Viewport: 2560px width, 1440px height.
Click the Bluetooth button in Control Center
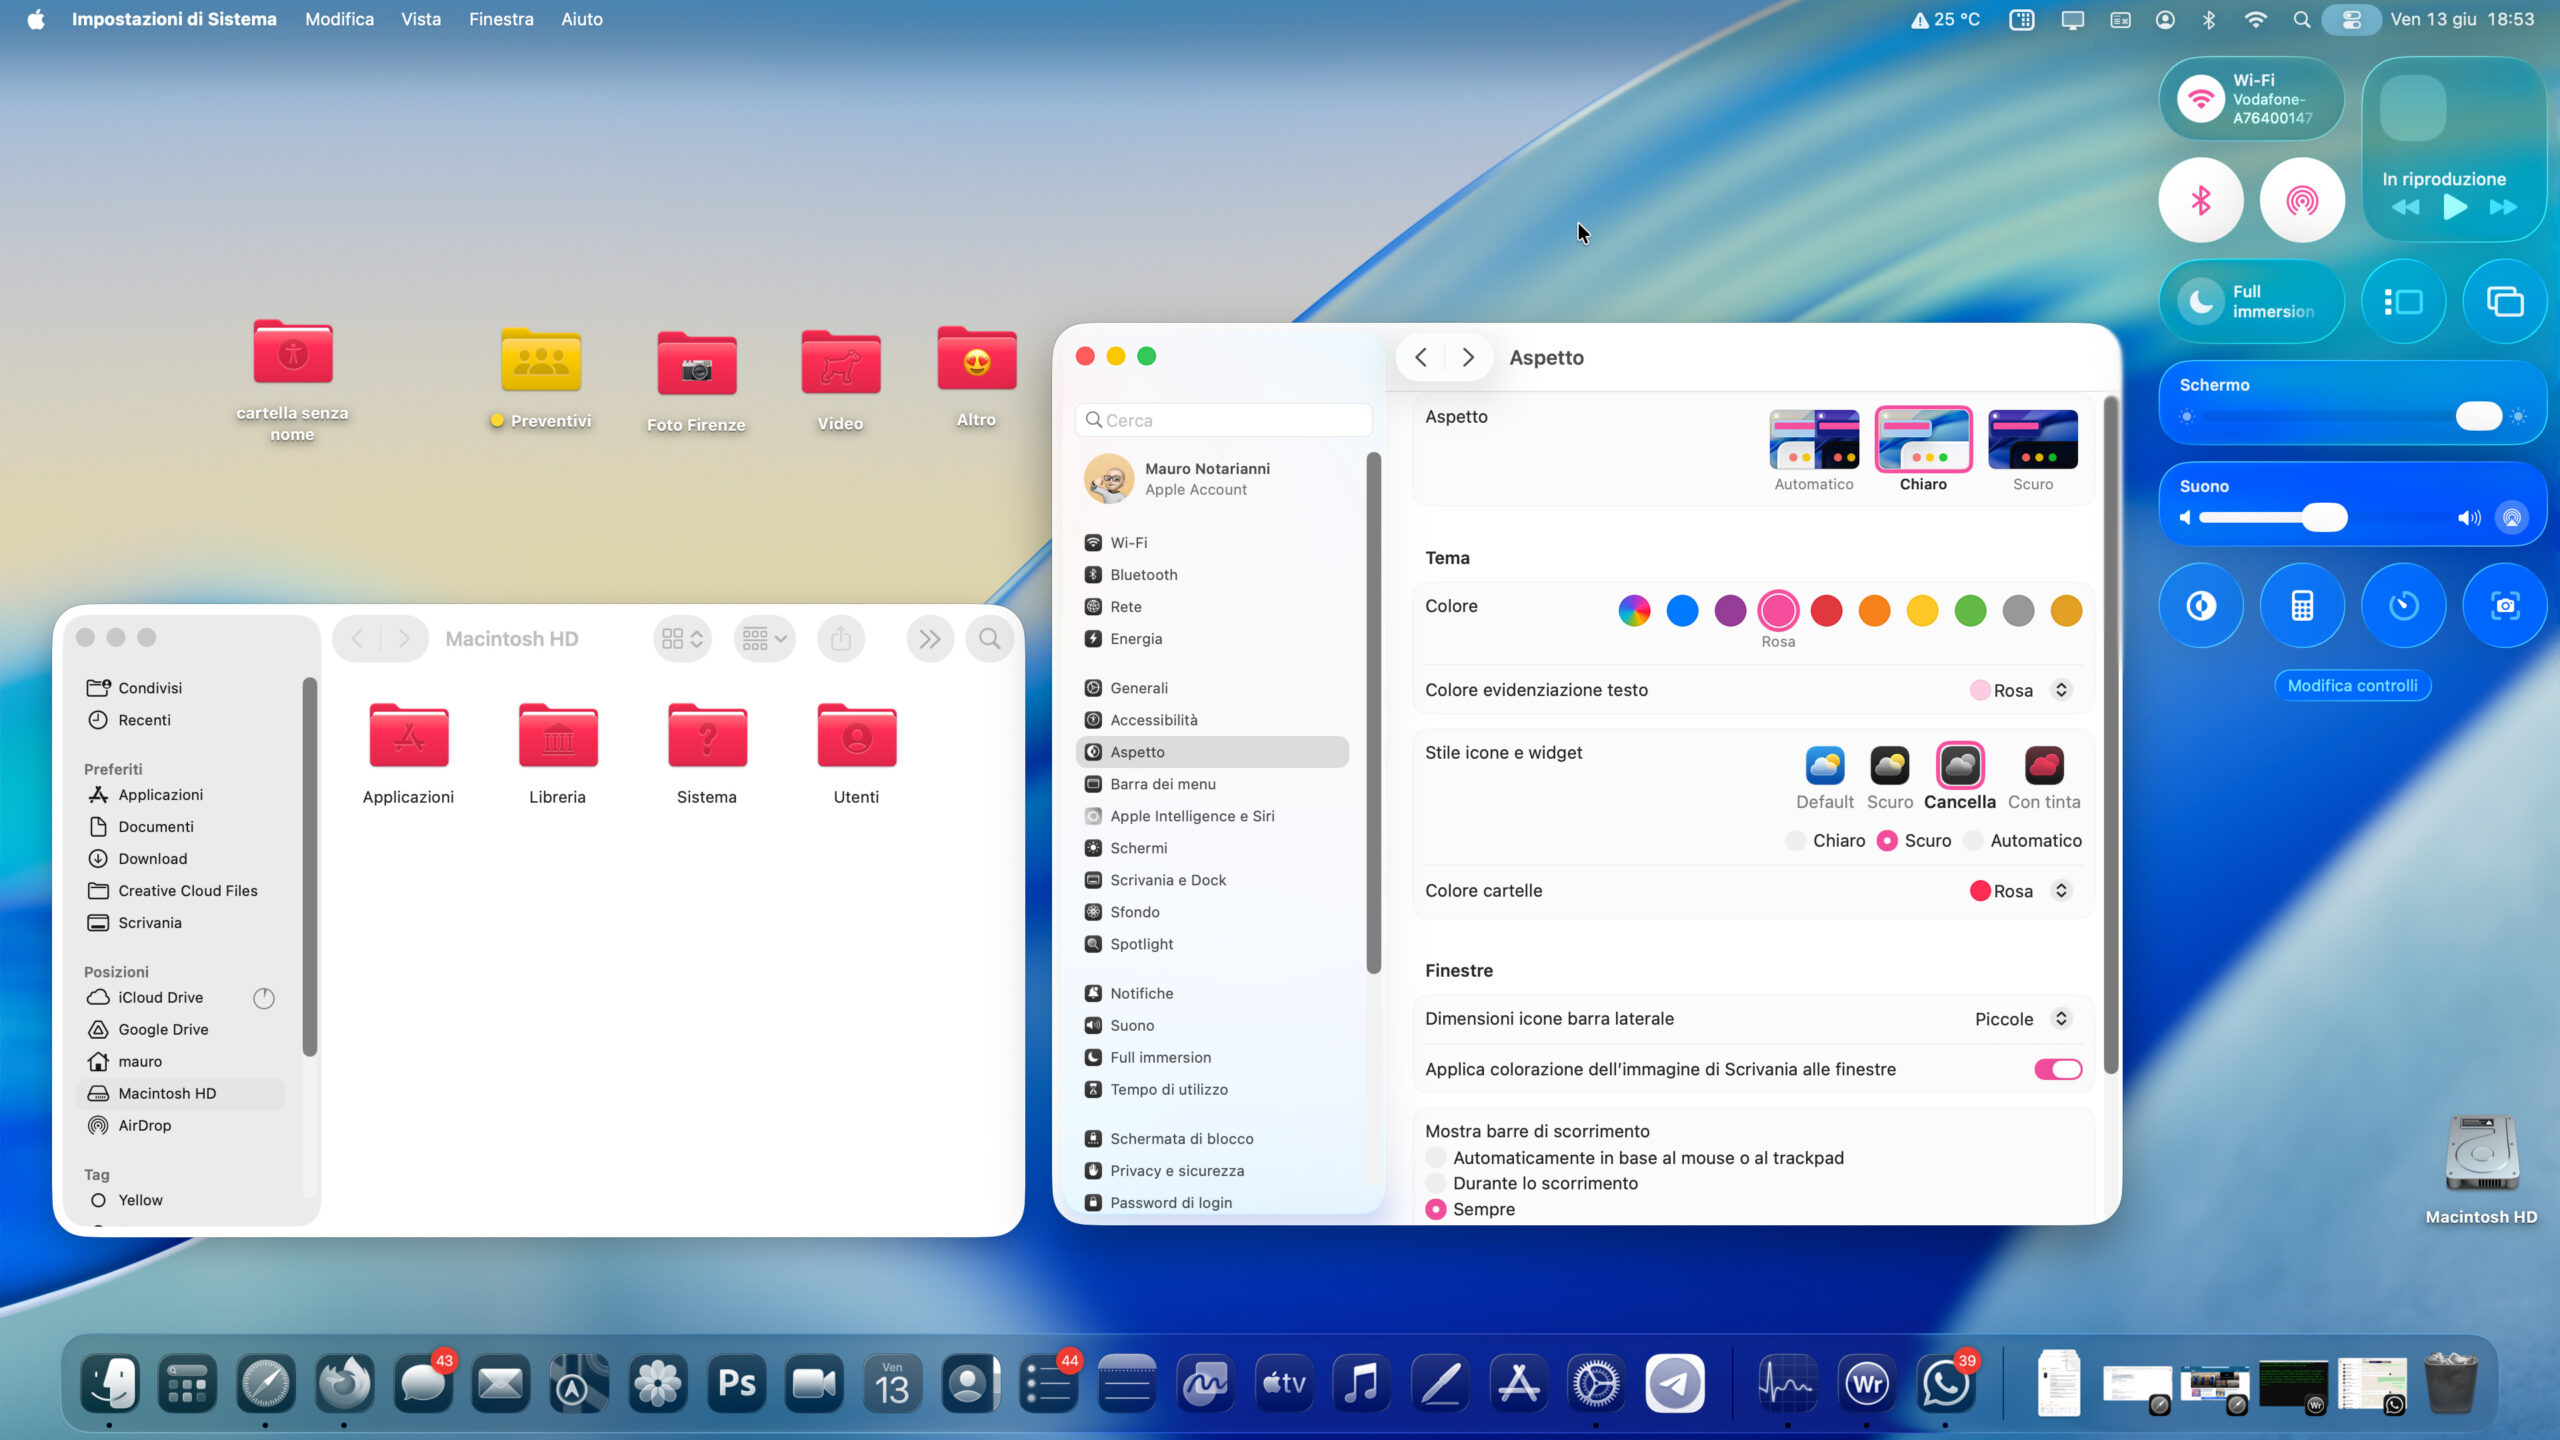[x=2200, y=201]
